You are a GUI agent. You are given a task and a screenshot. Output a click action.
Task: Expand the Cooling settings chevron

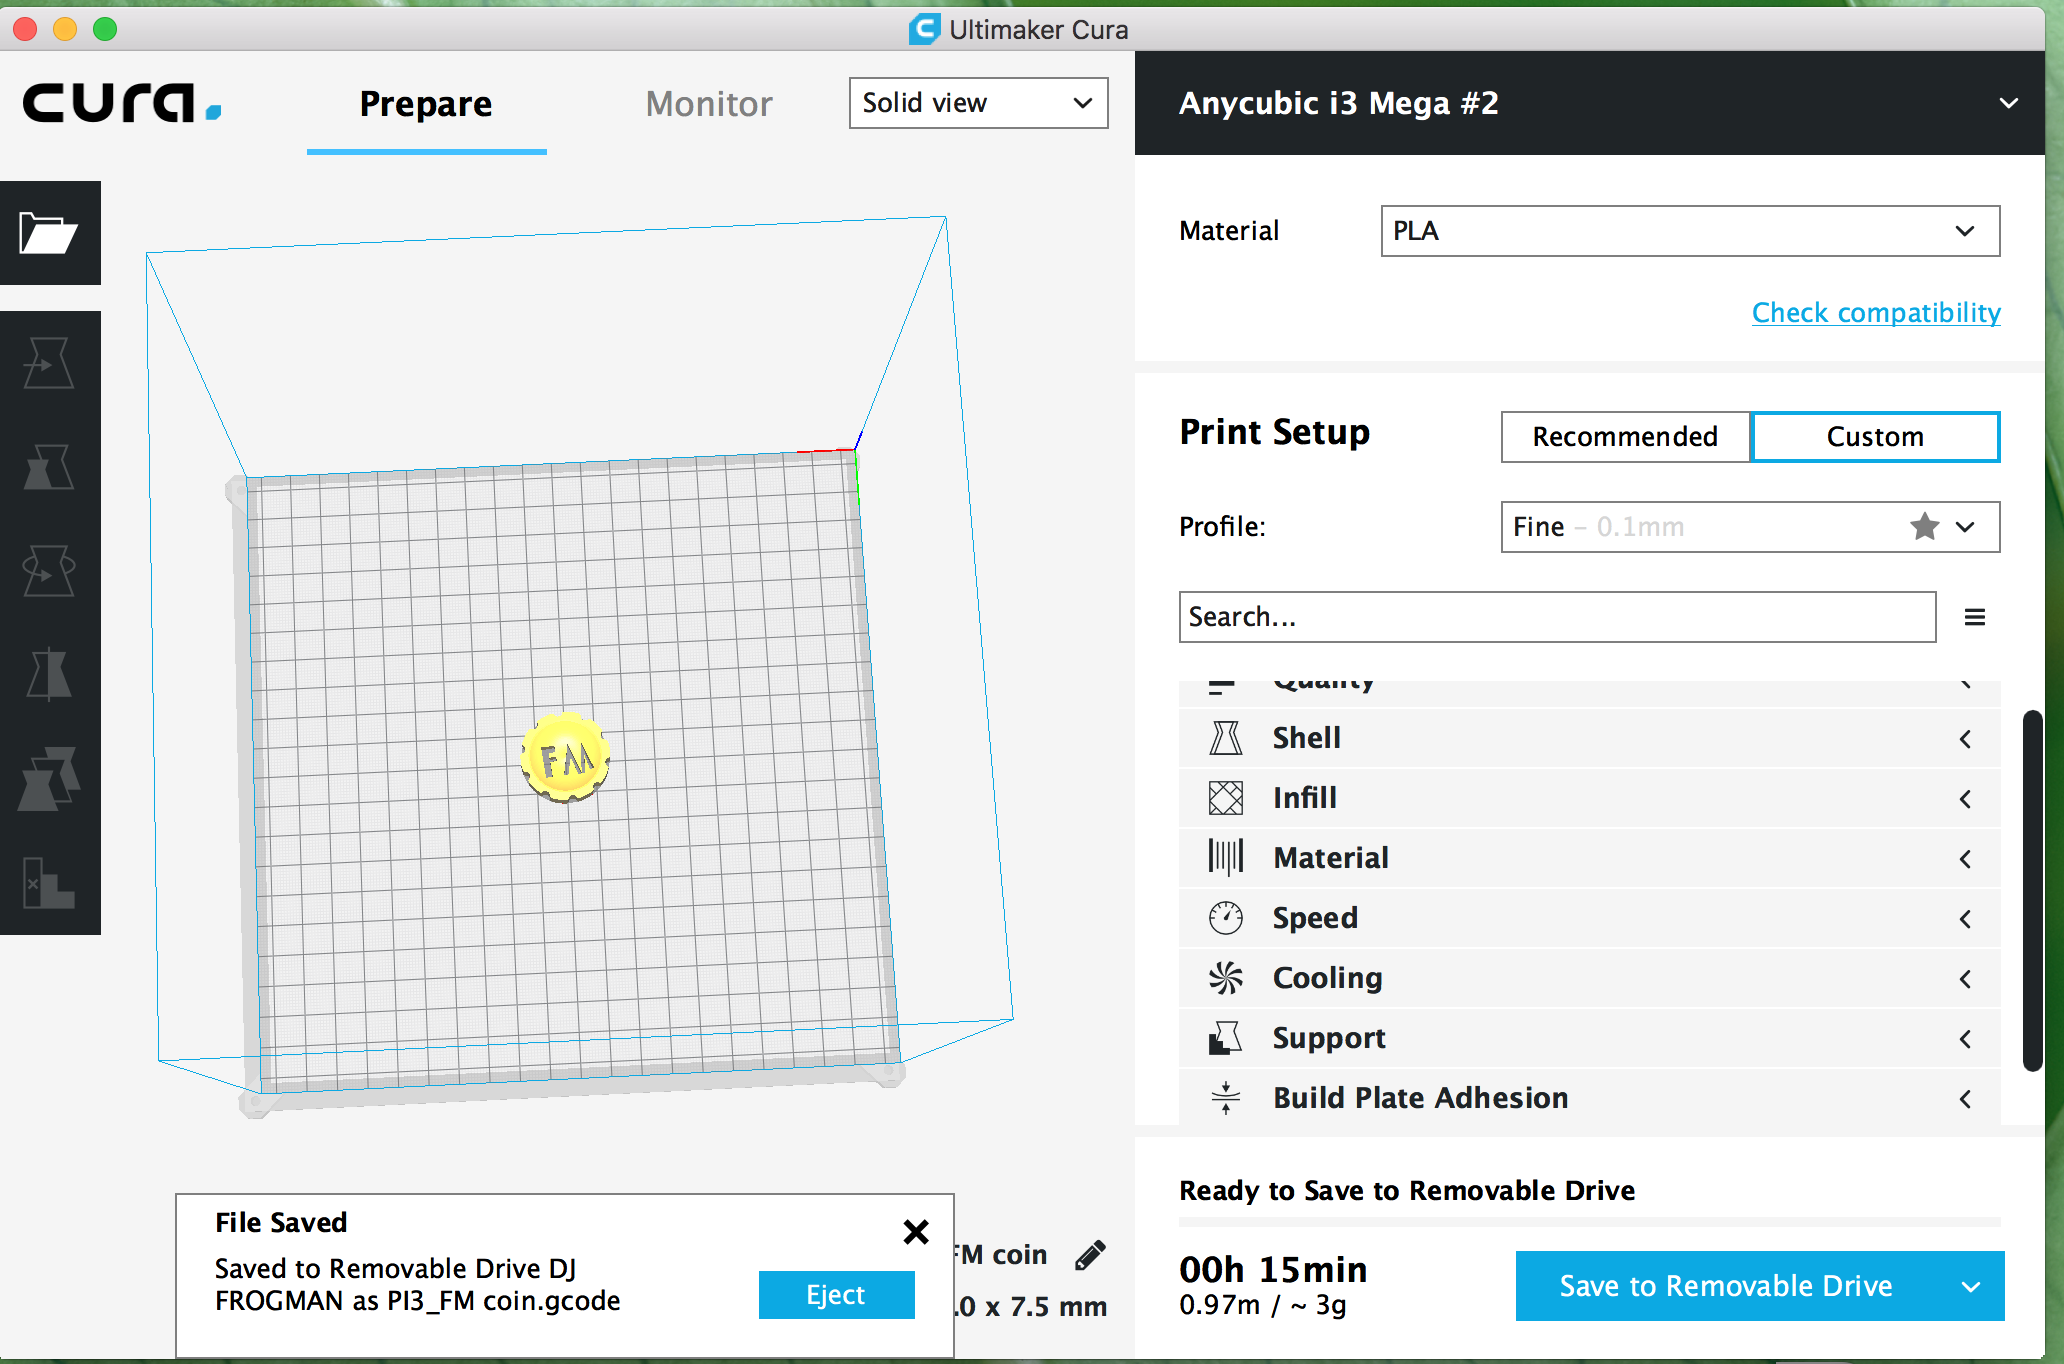[1966, 979]
